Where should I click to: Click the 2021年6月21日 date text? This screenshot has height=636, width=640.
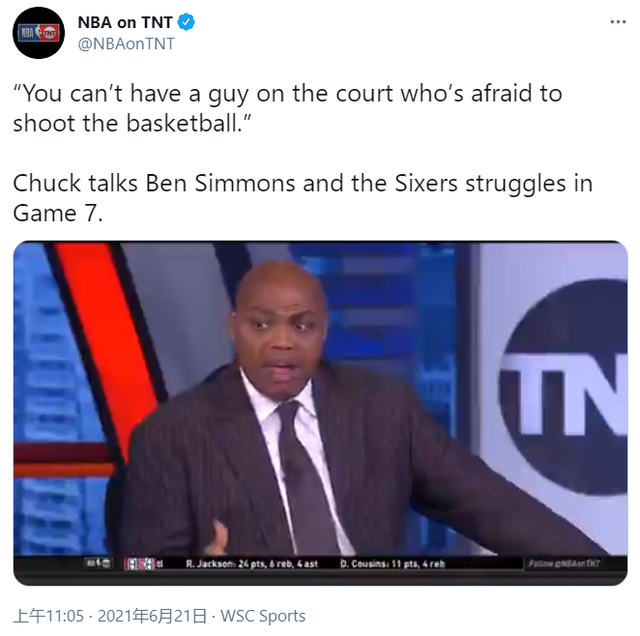152,616
